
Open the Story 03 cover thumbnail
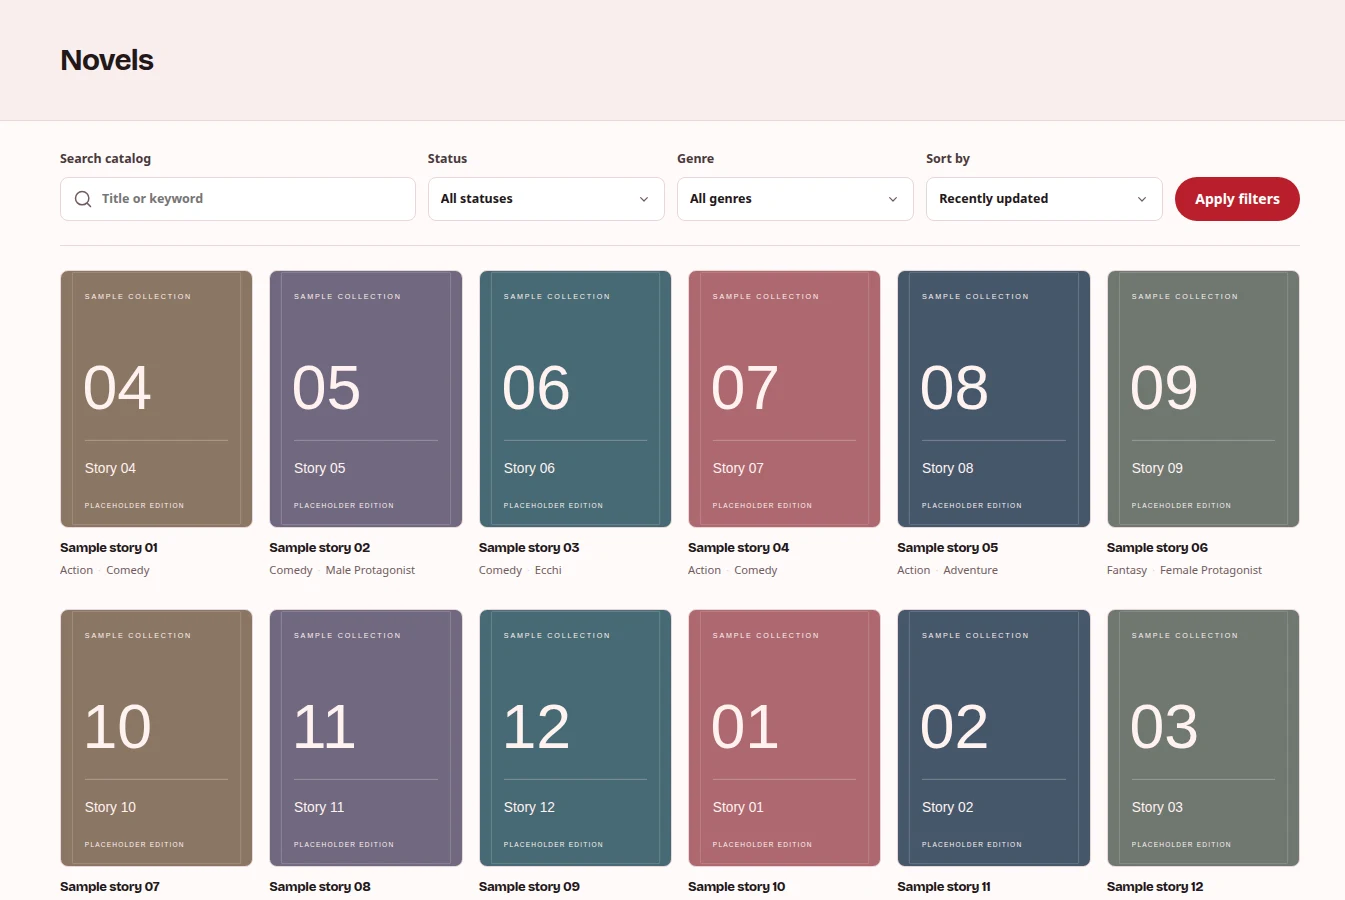(1203, 738)
